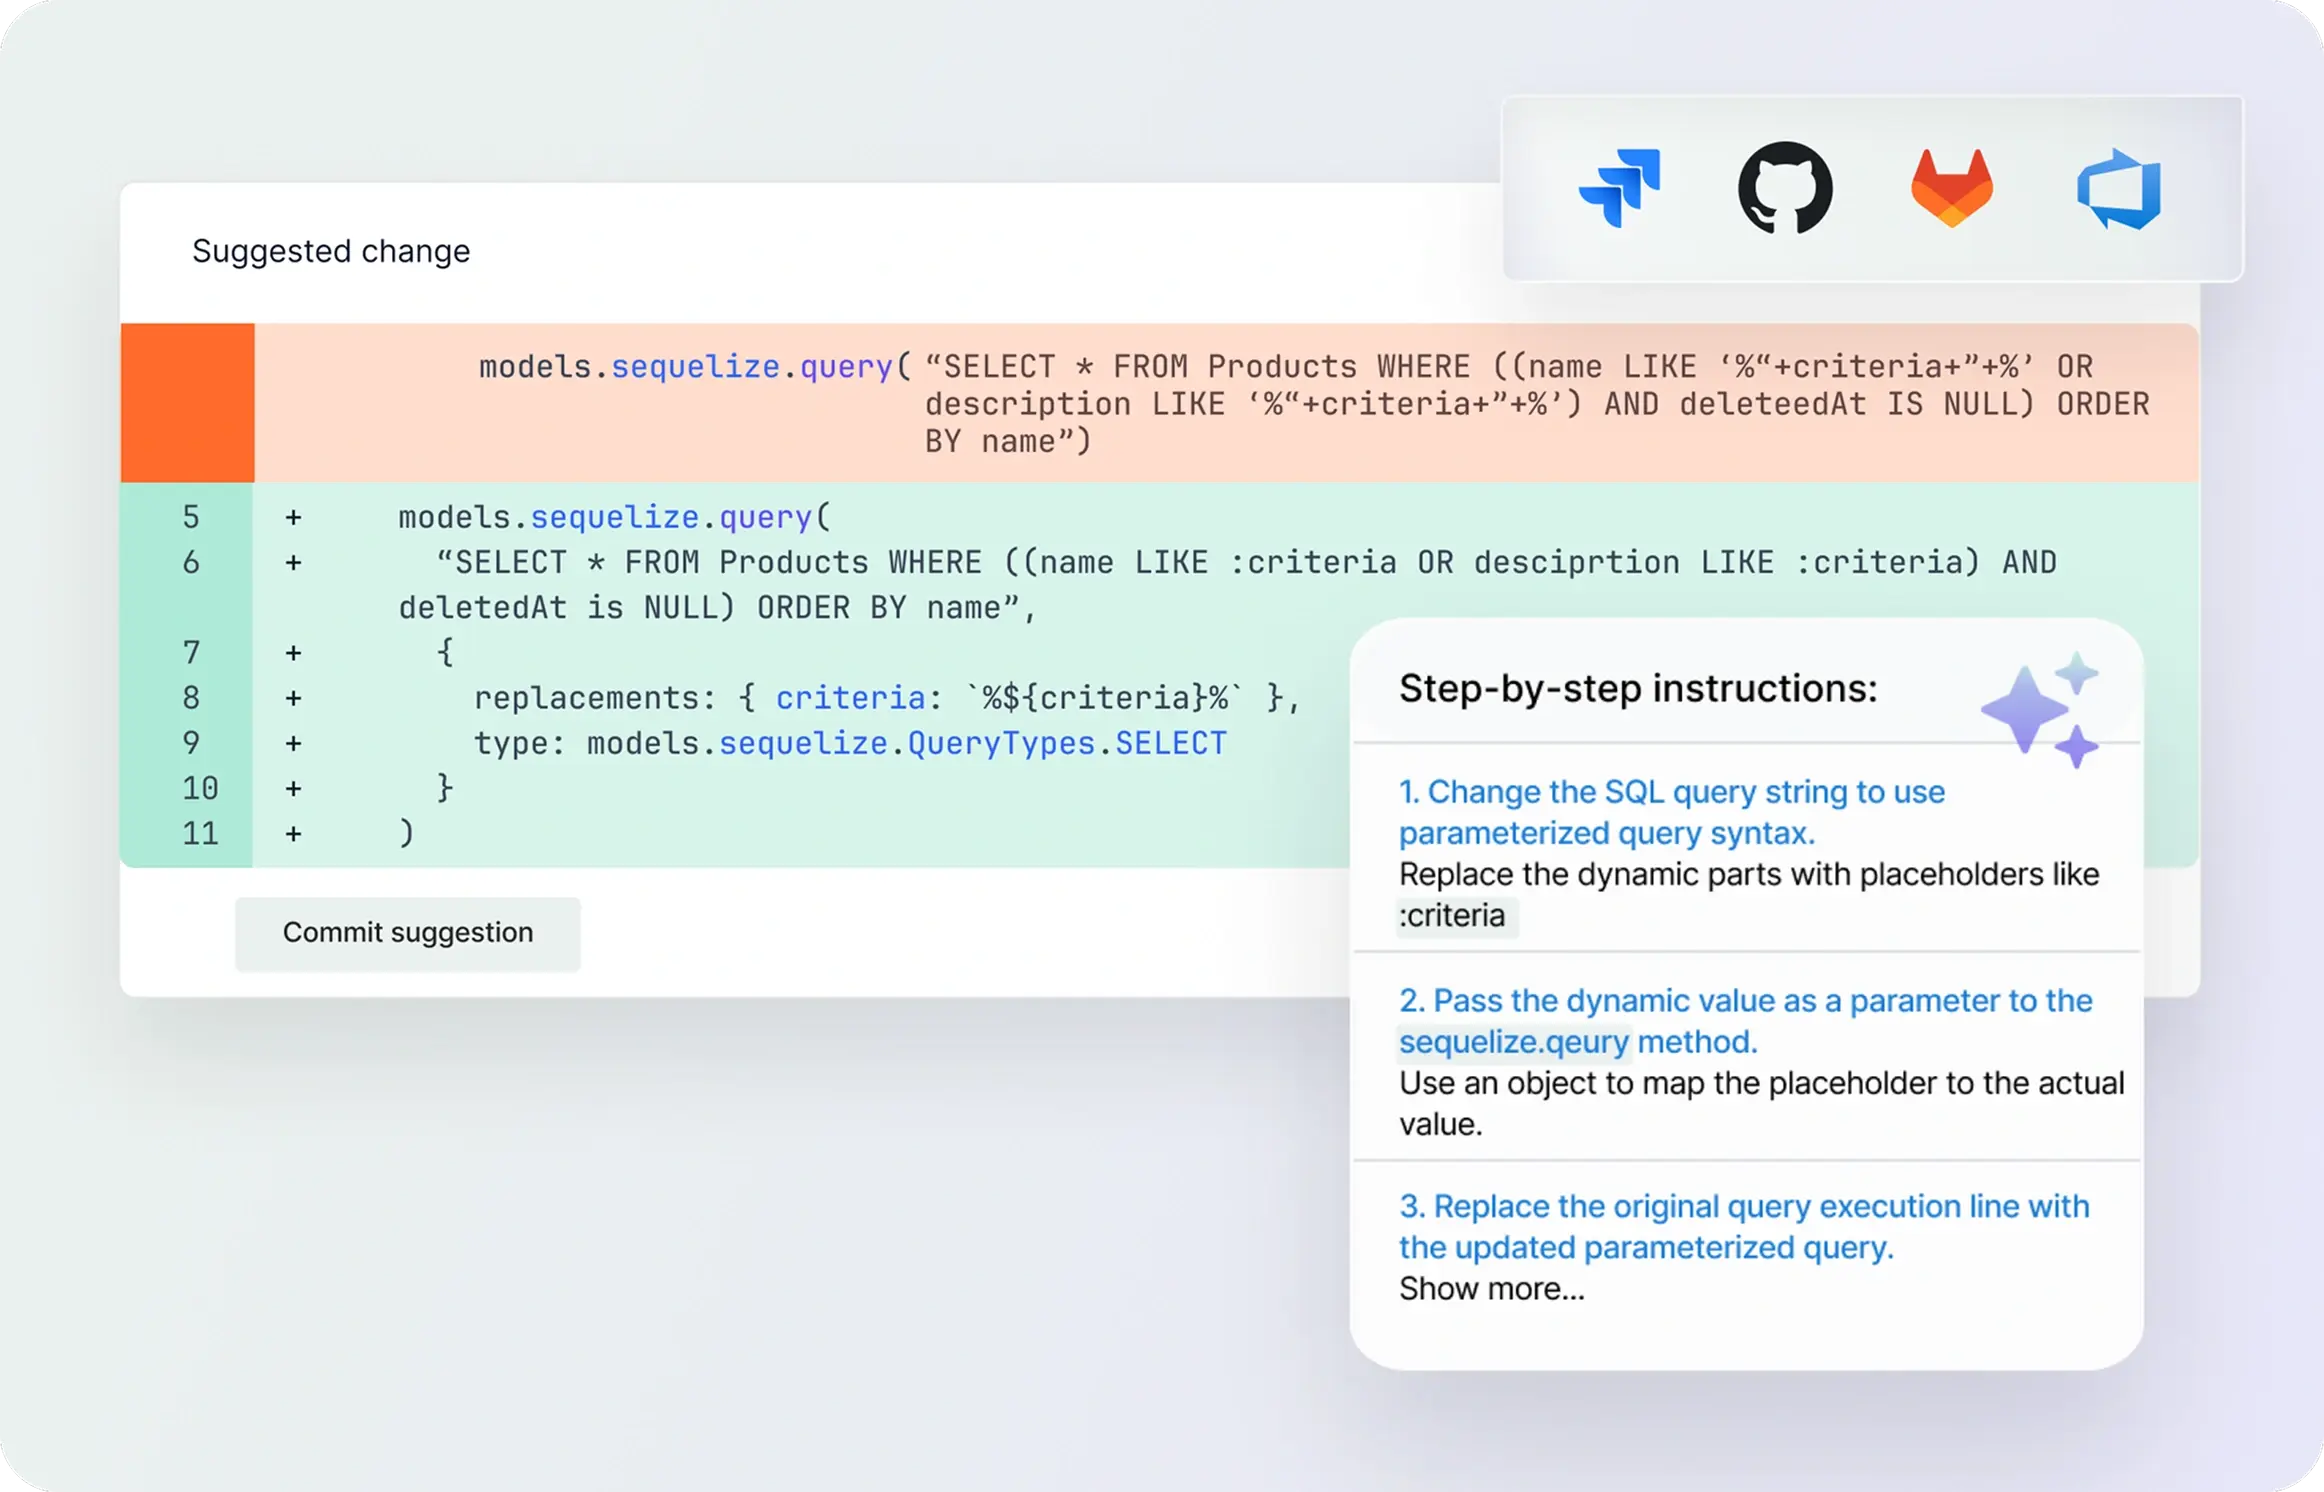The width and height of the screenshot is (2324, 1492).
Task: Open step 2 'Pass the dynamic value' link
Action: pyautogui.click(x=1745, y=1021)
